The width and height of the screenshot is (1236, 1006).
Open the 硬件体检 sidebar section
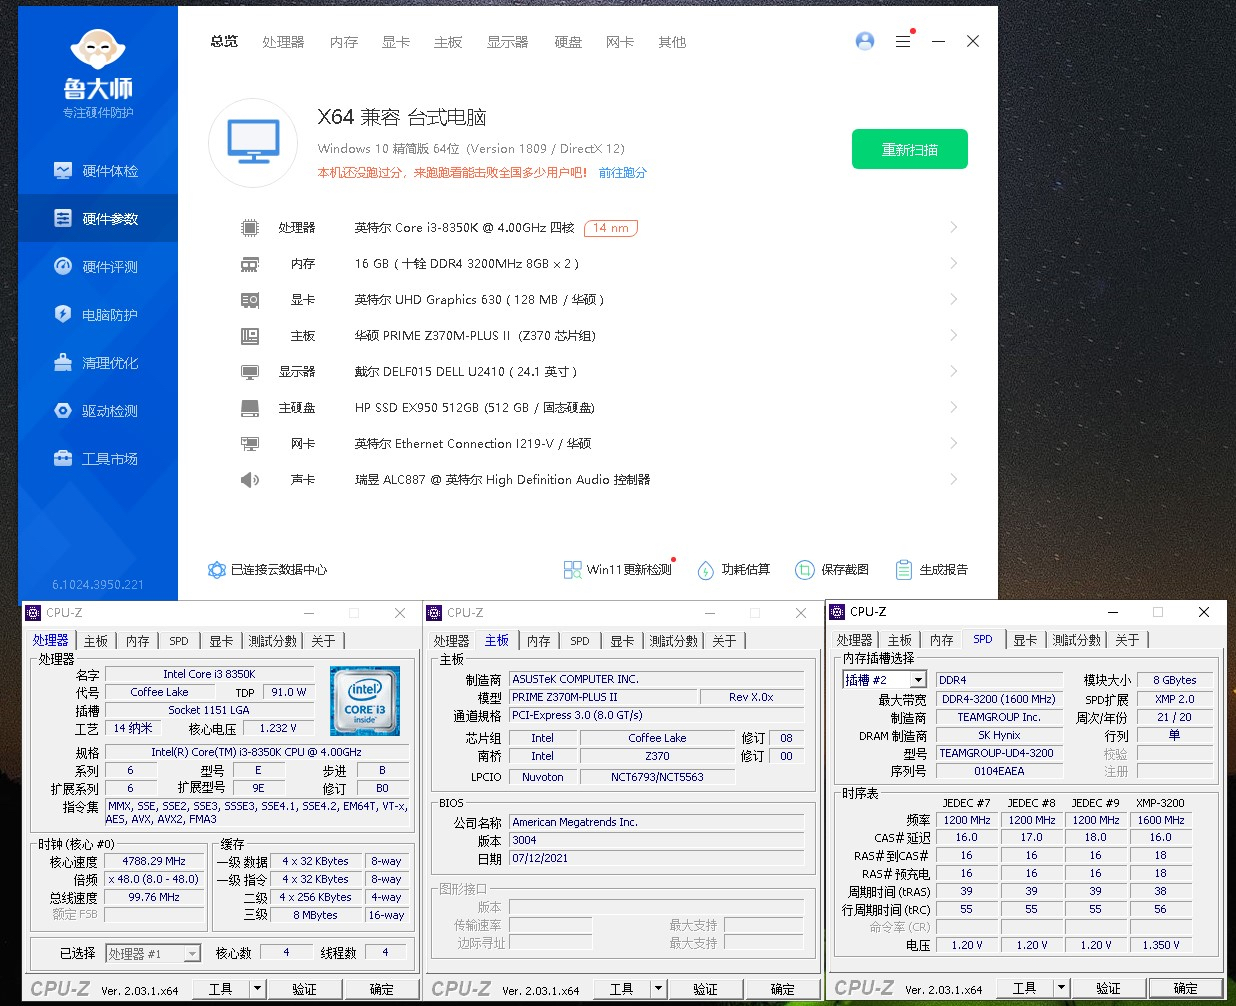(97, 170)
